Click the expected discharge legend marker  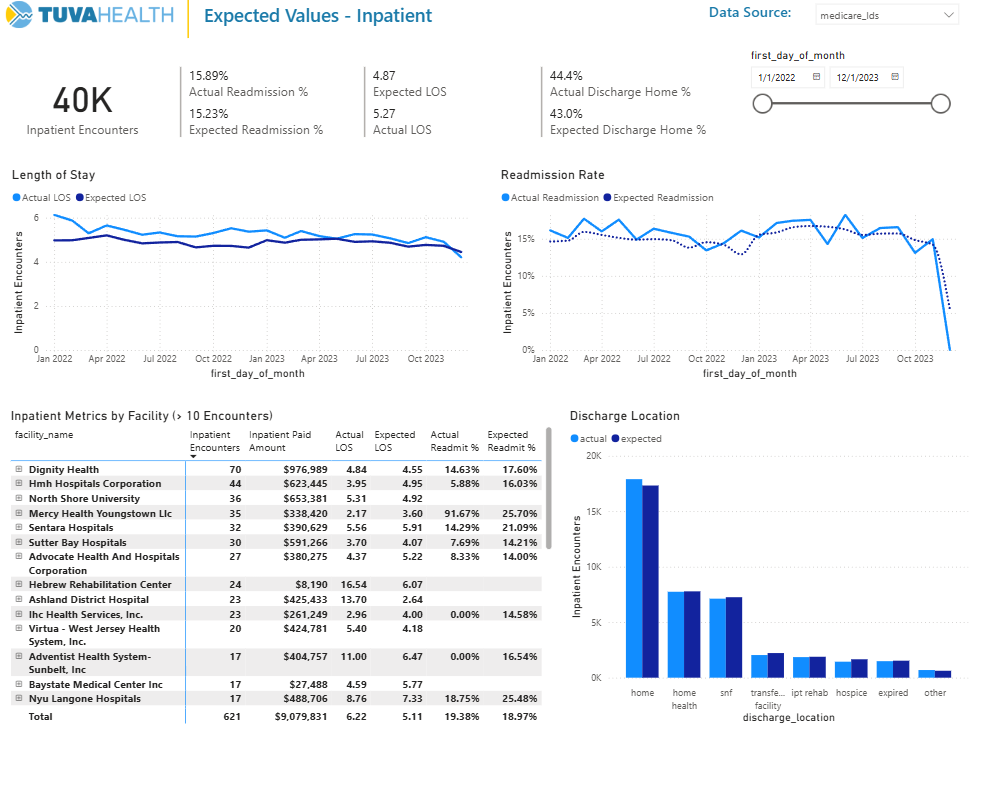(x=614, y=438)
